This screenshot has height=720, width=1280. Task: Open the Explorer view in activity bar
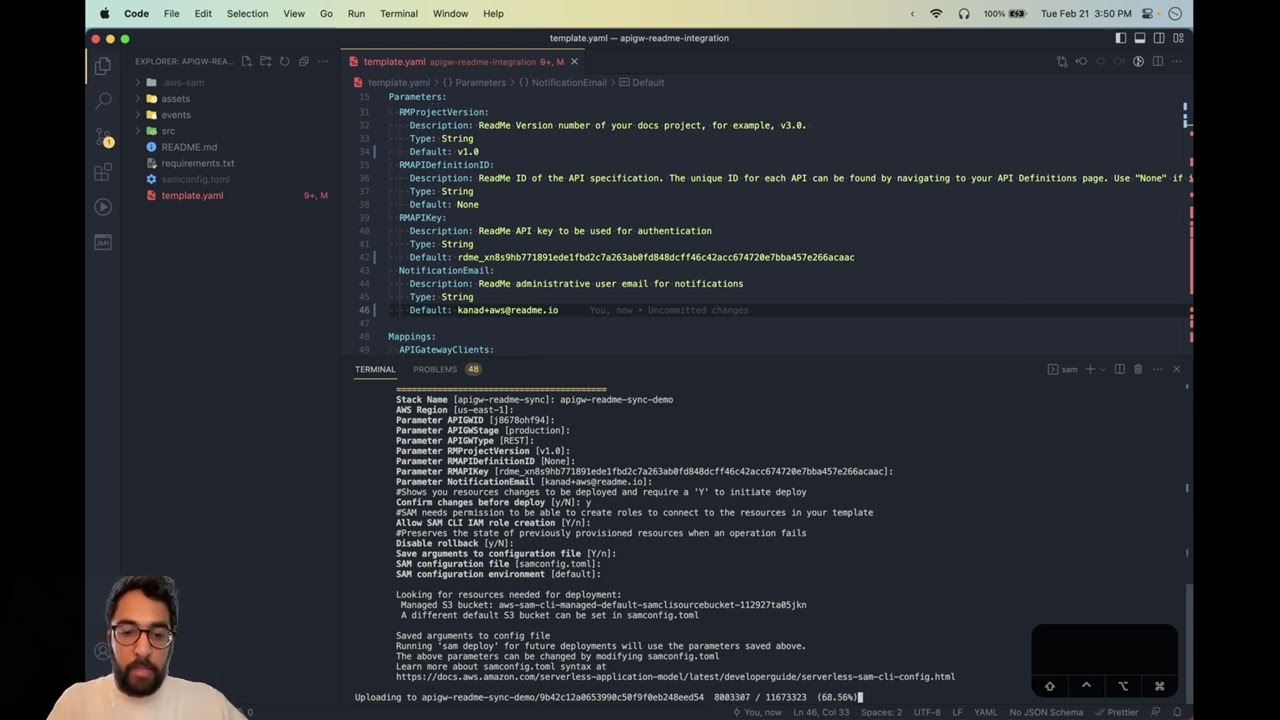coord(102,67)
